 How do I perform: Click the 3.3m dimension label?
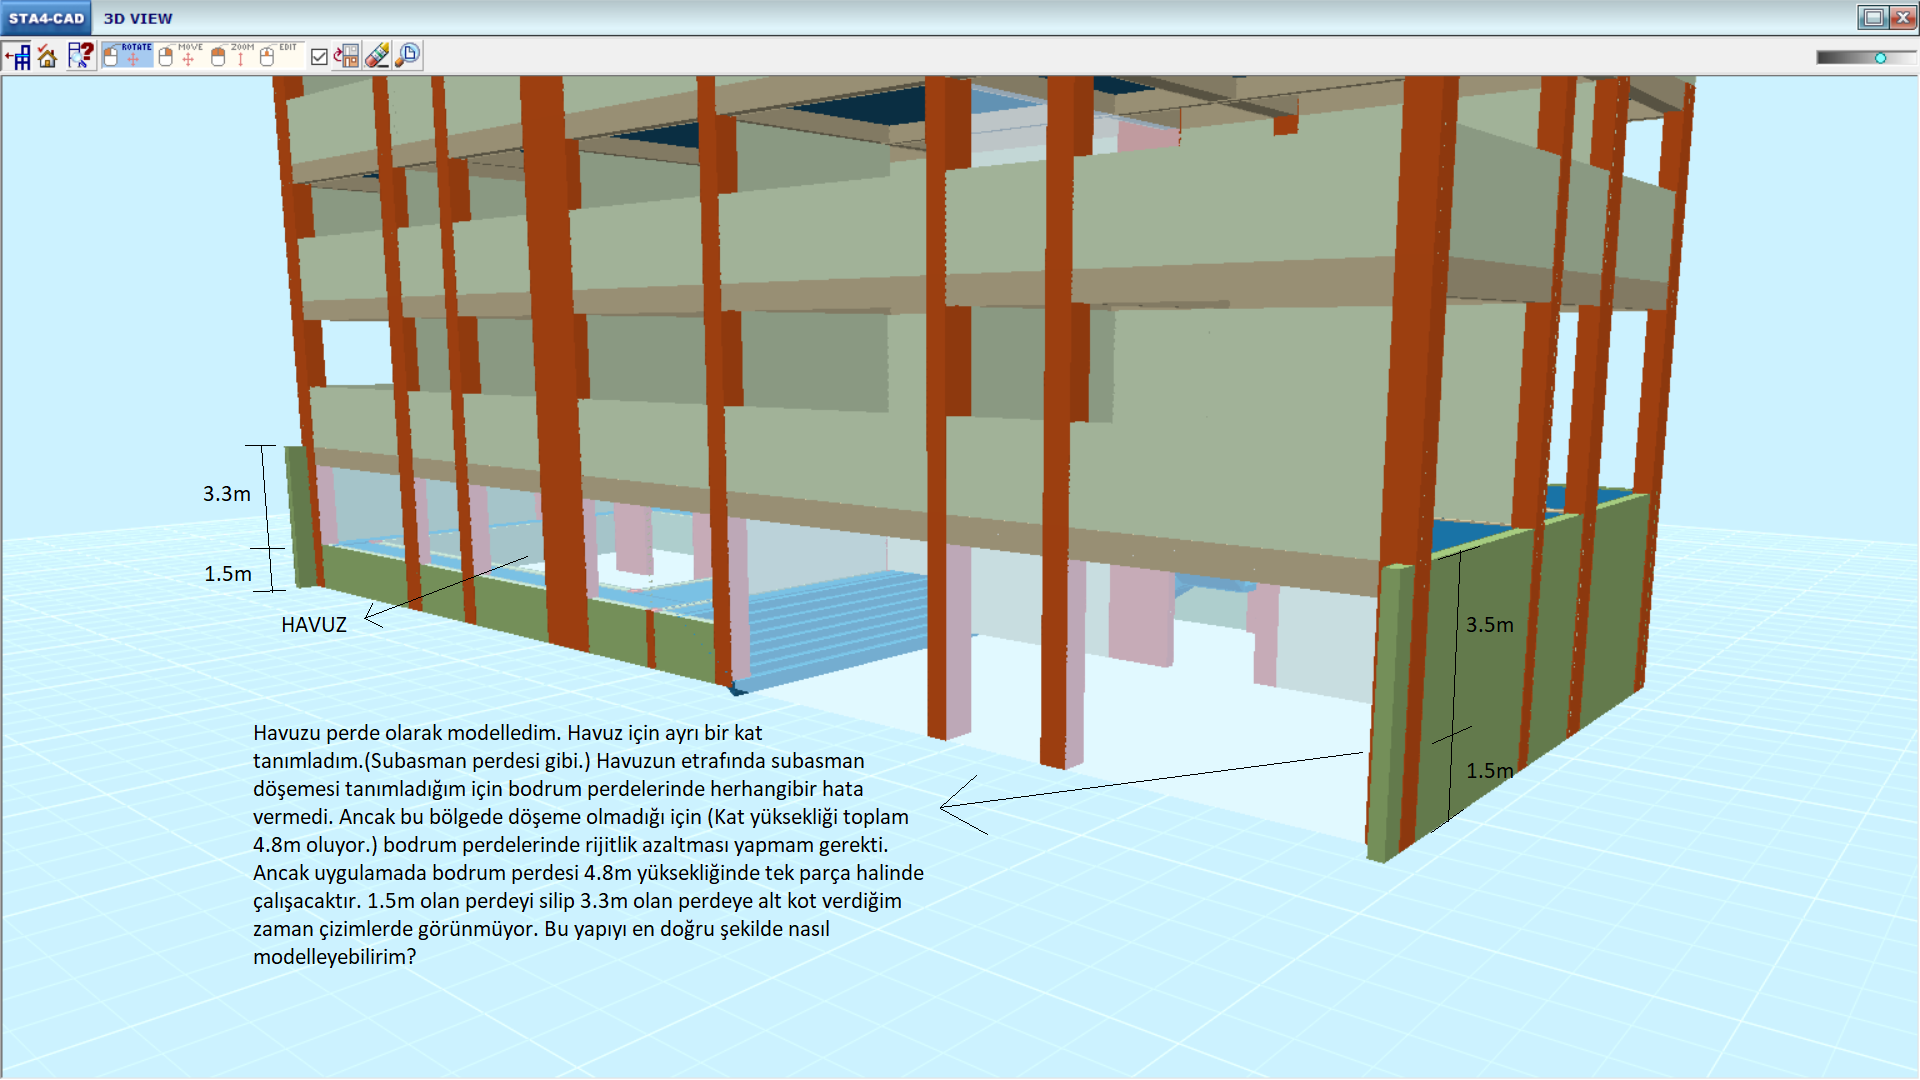coord(227,494)
